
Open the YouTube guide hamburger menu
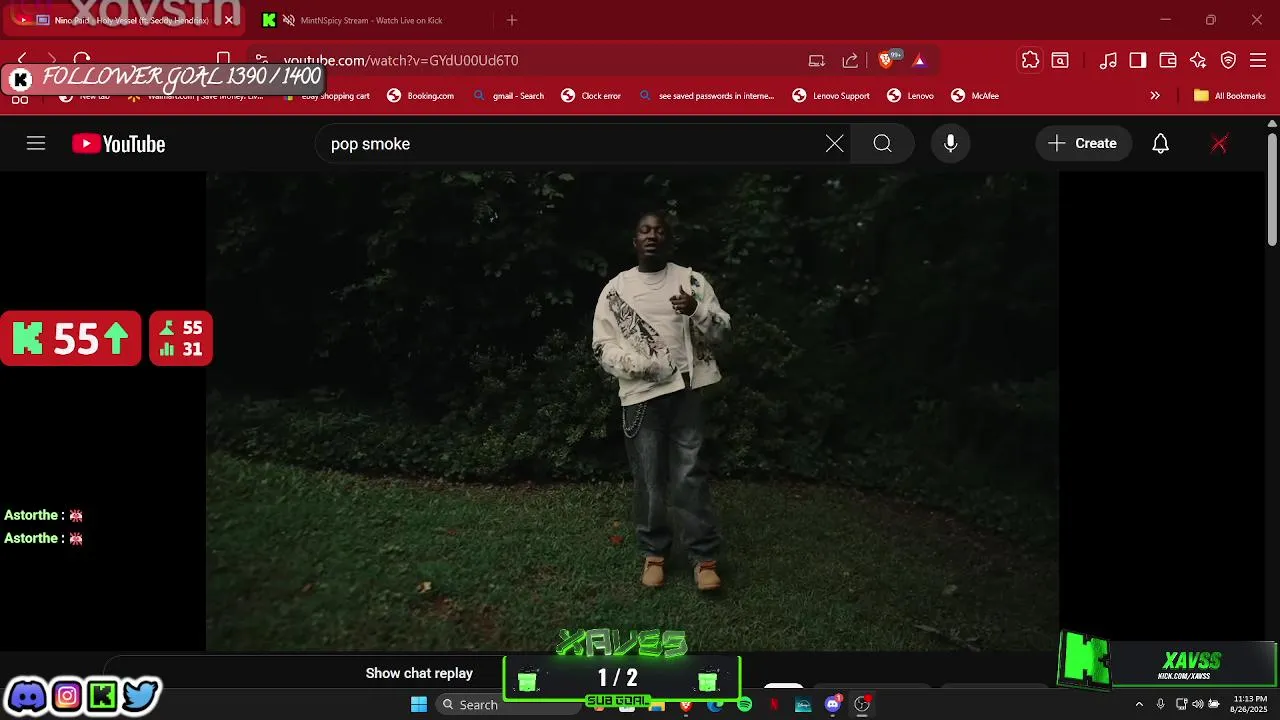point(36,144)
